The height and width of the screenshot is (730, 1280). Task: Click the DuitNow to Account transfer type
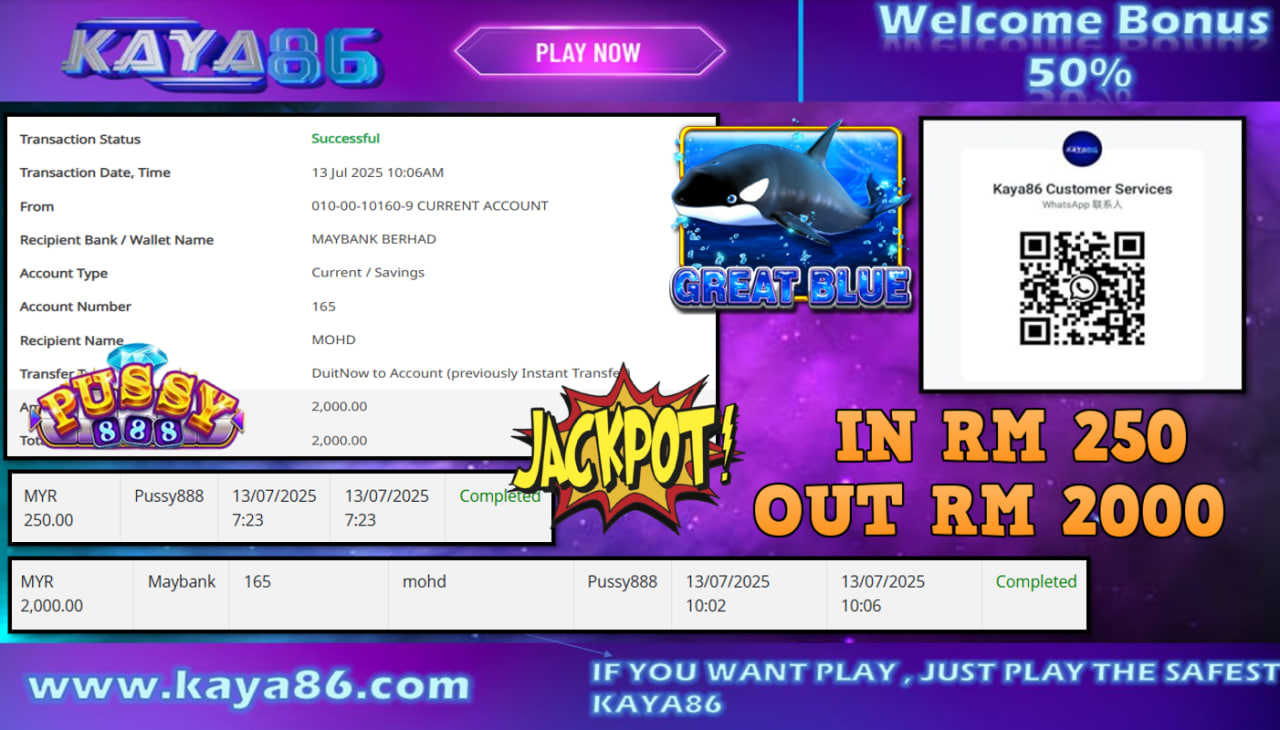[x=468, y=373]
